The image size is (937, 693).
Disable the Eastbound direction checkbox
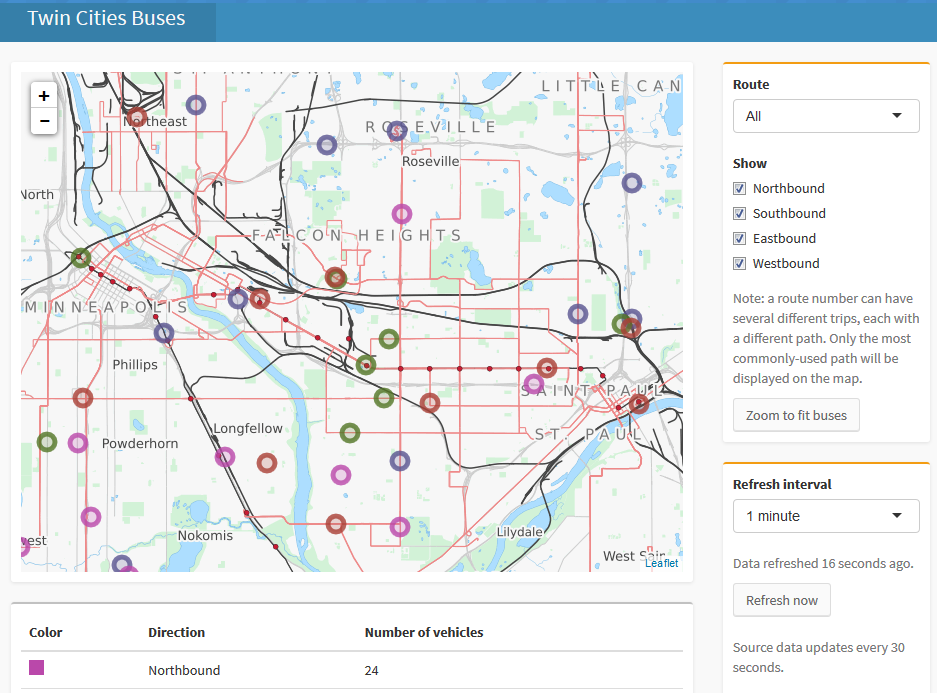740,239
